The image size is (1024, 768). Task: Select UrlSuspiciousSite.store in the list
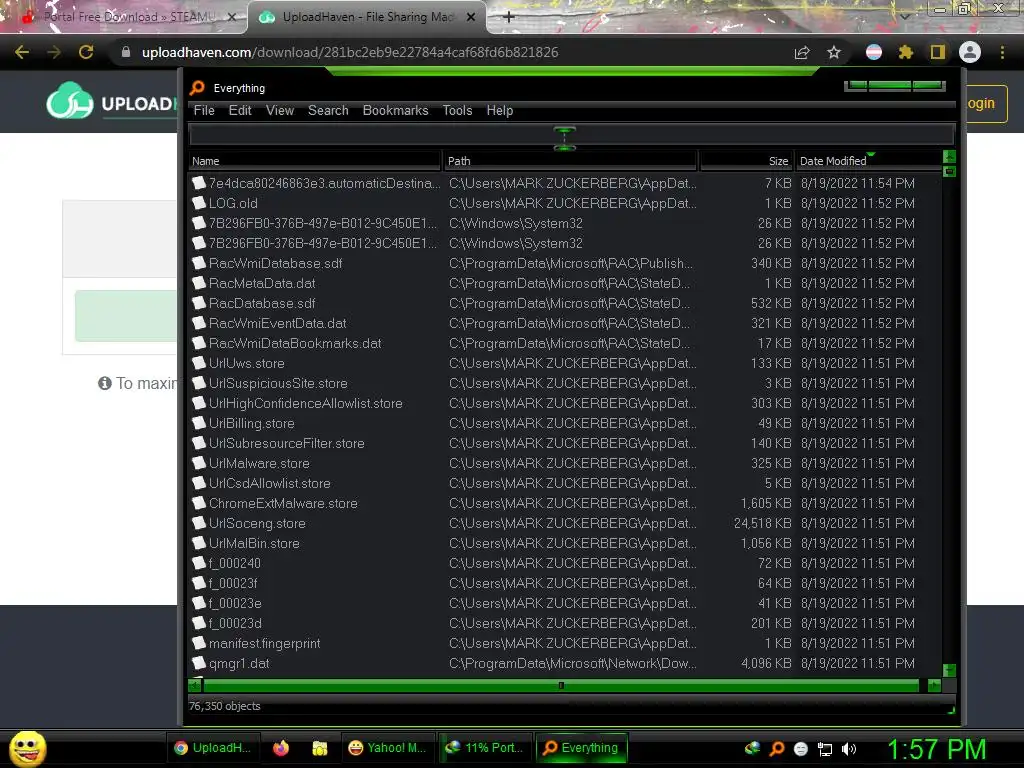point(278,383)
